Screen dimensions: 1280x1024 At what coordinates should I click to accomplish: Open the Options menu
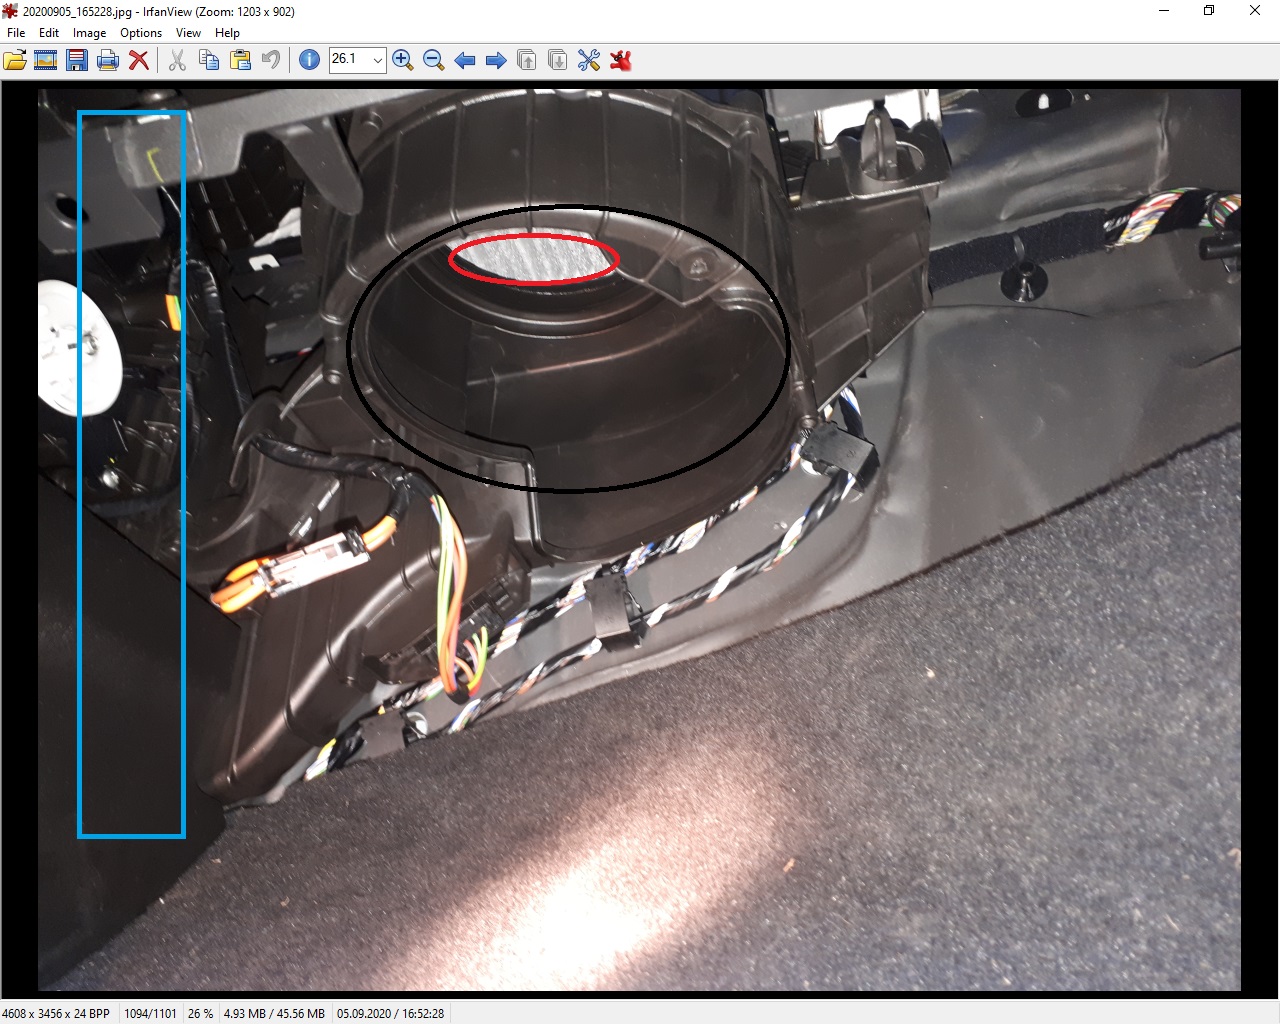point(141,33)
